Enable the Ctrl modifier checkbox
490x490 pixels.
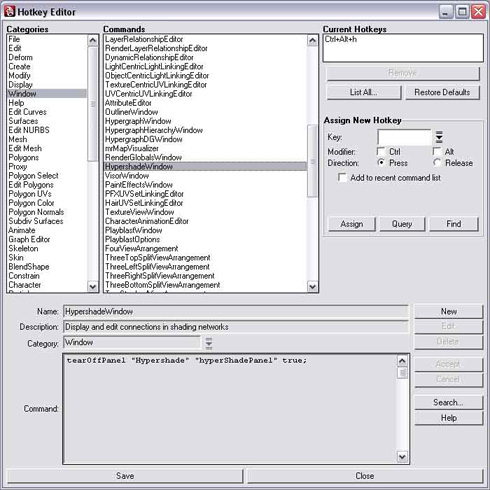pos(381,151)
